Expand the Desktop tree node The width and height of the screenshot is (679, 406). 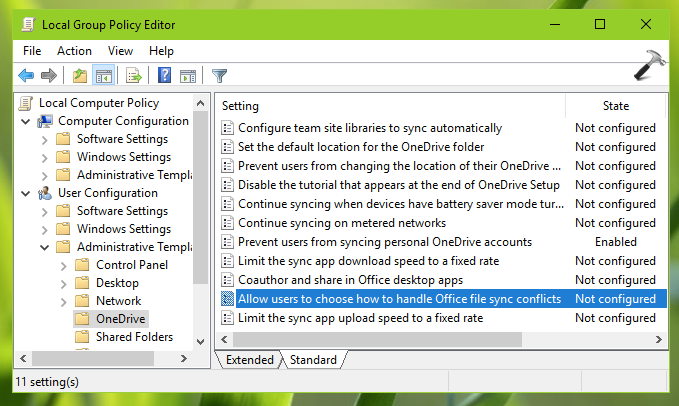[64, 284]
